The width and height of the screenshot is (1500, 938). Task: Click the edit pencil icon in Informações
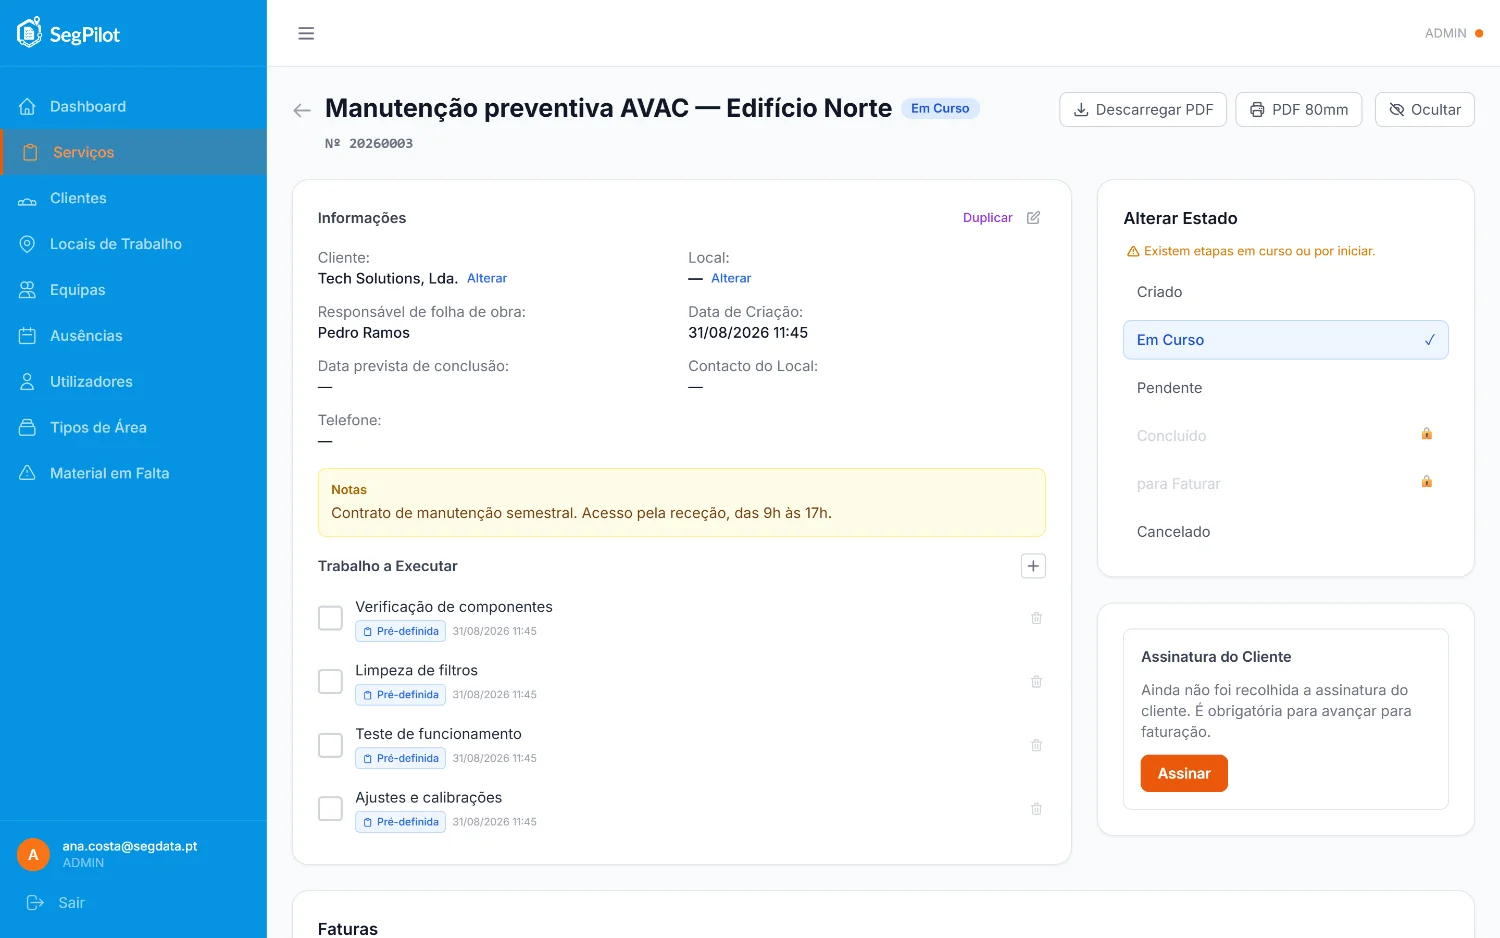tap(1033, 217)
